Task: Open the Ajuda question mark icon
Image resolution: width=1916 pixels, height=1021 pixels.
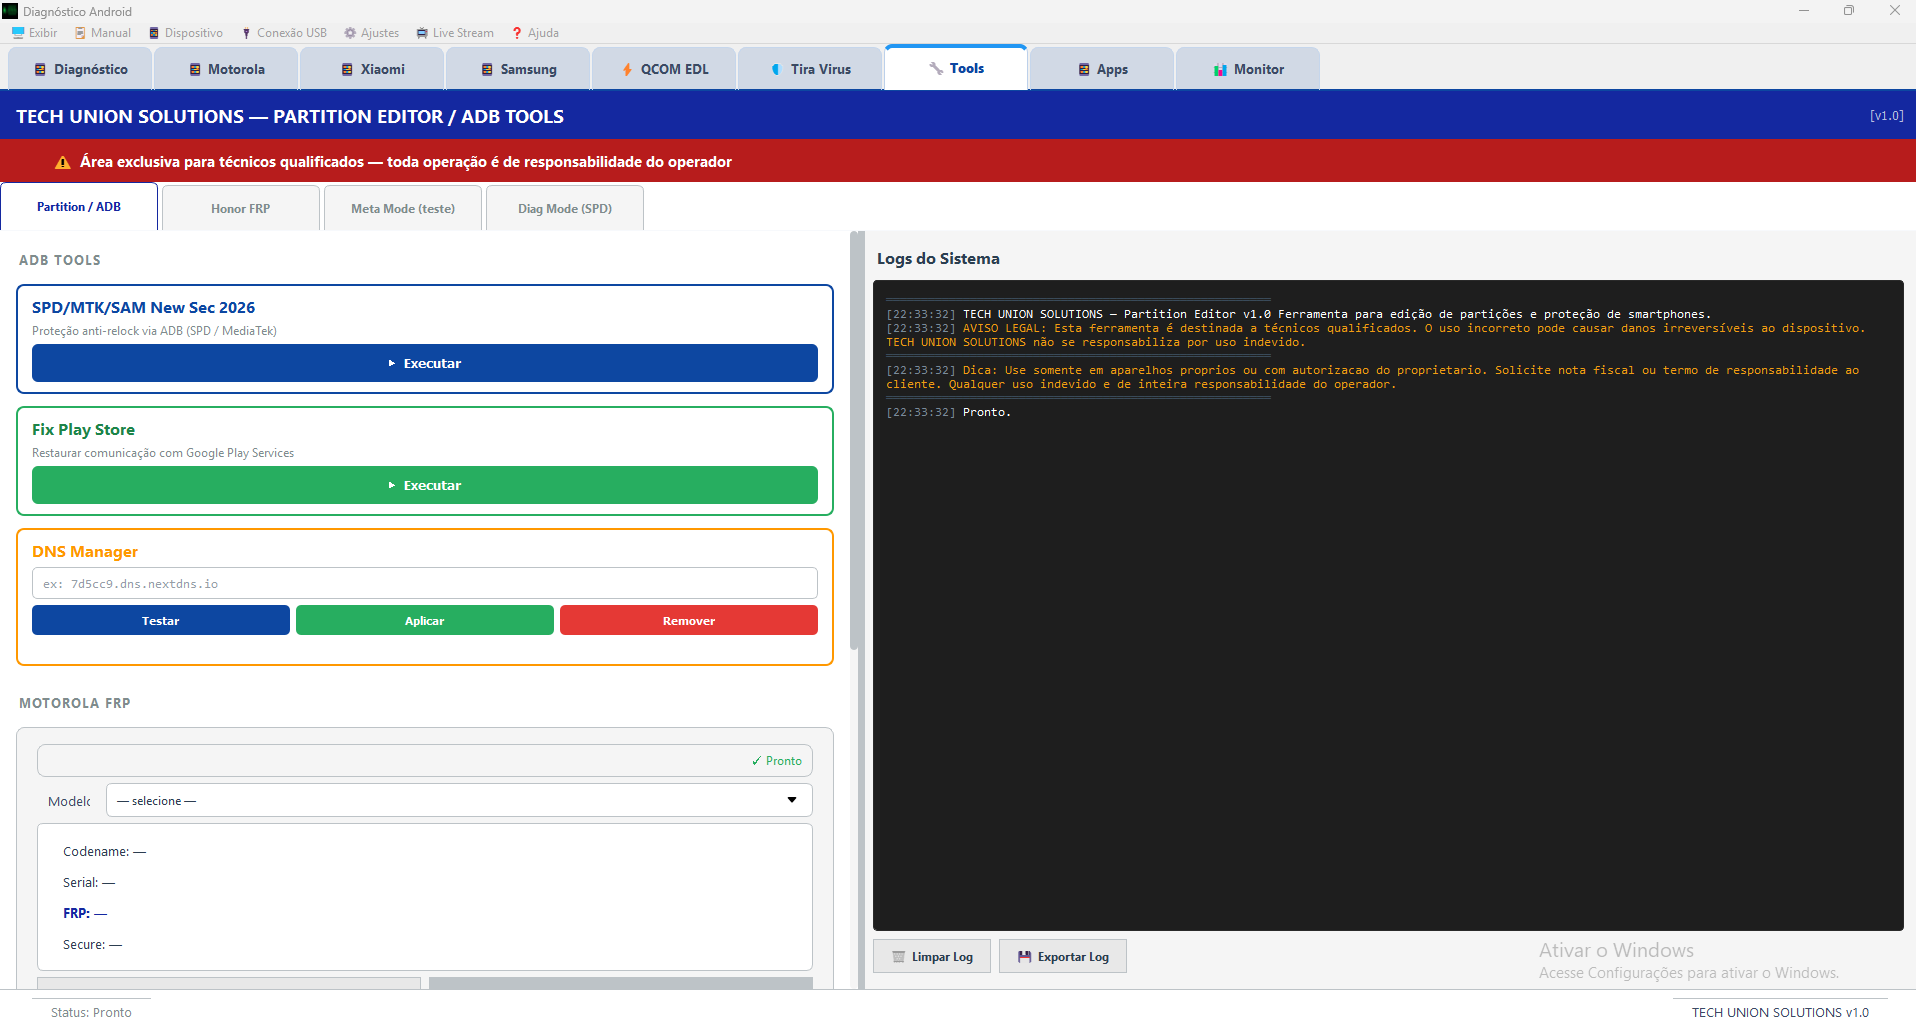Action: click(517, 33)
